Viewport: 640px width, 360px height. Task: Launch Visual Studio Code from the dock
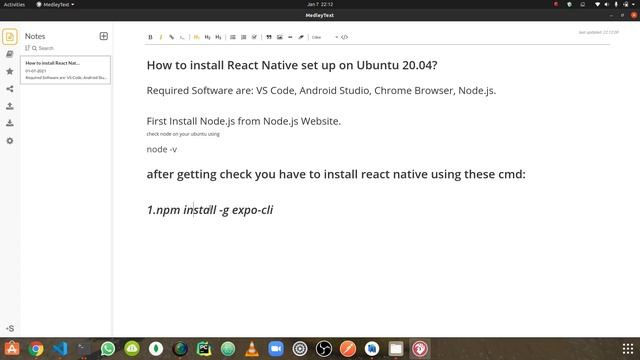(x=60, y=349)
